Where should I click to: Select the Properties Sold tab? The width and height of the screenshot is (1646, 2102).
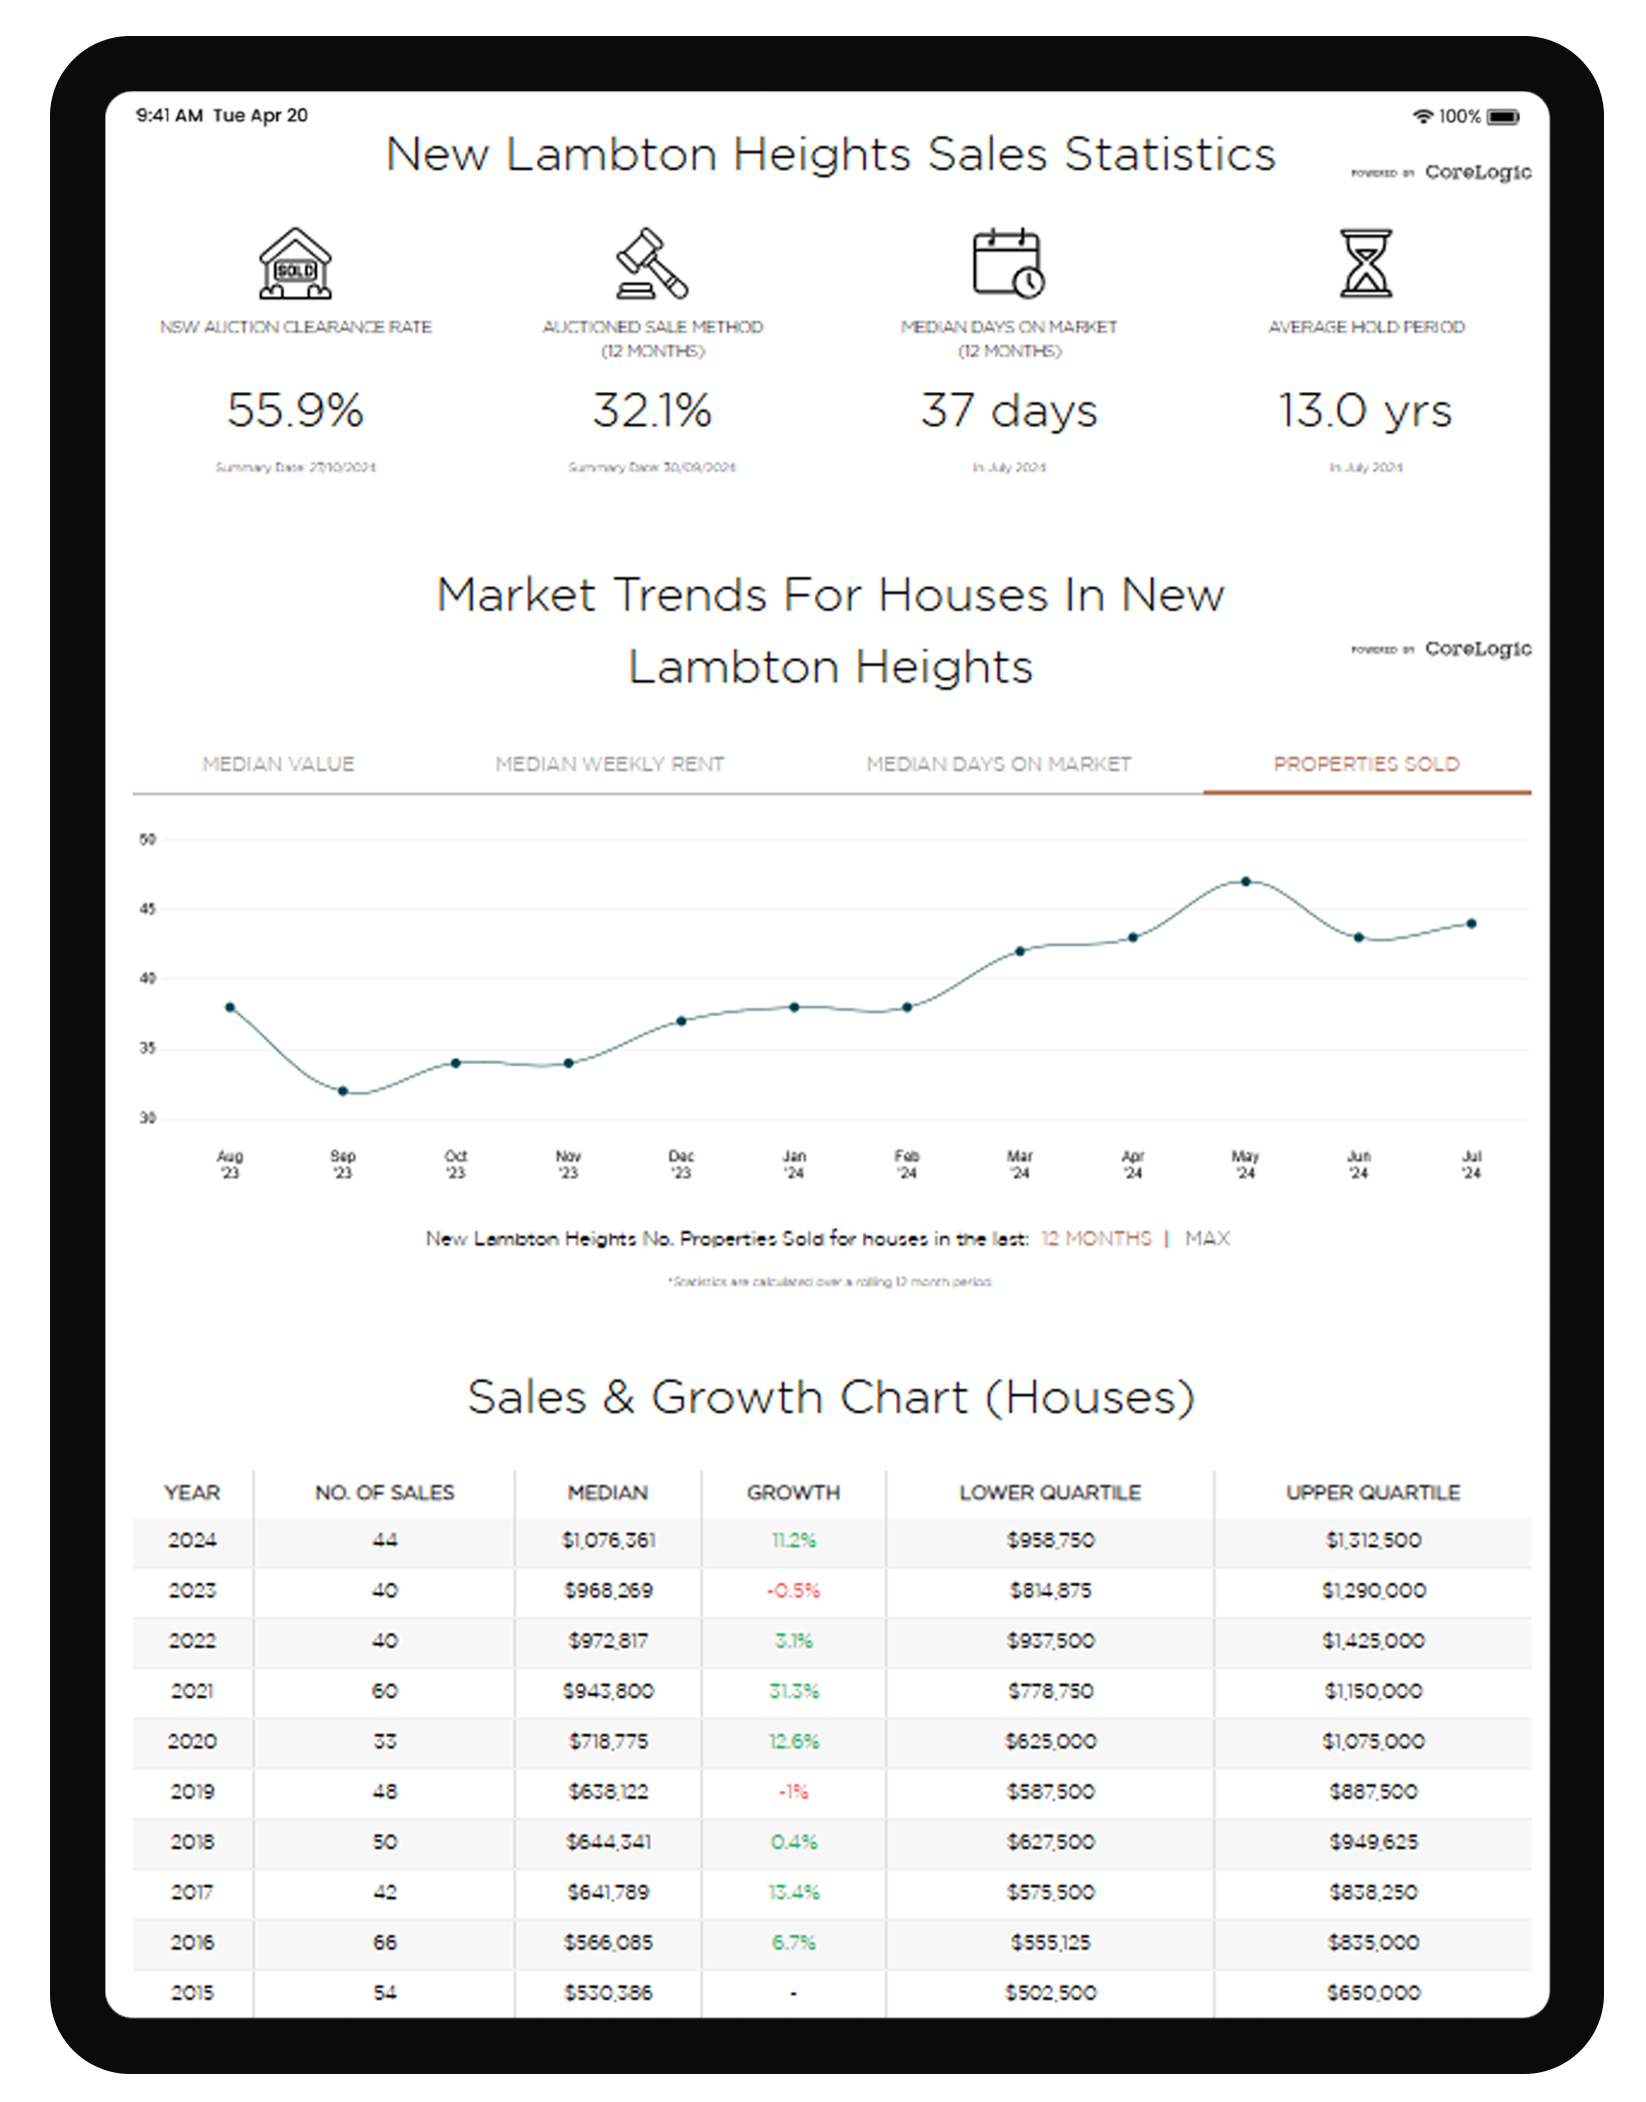point(1366,764)
